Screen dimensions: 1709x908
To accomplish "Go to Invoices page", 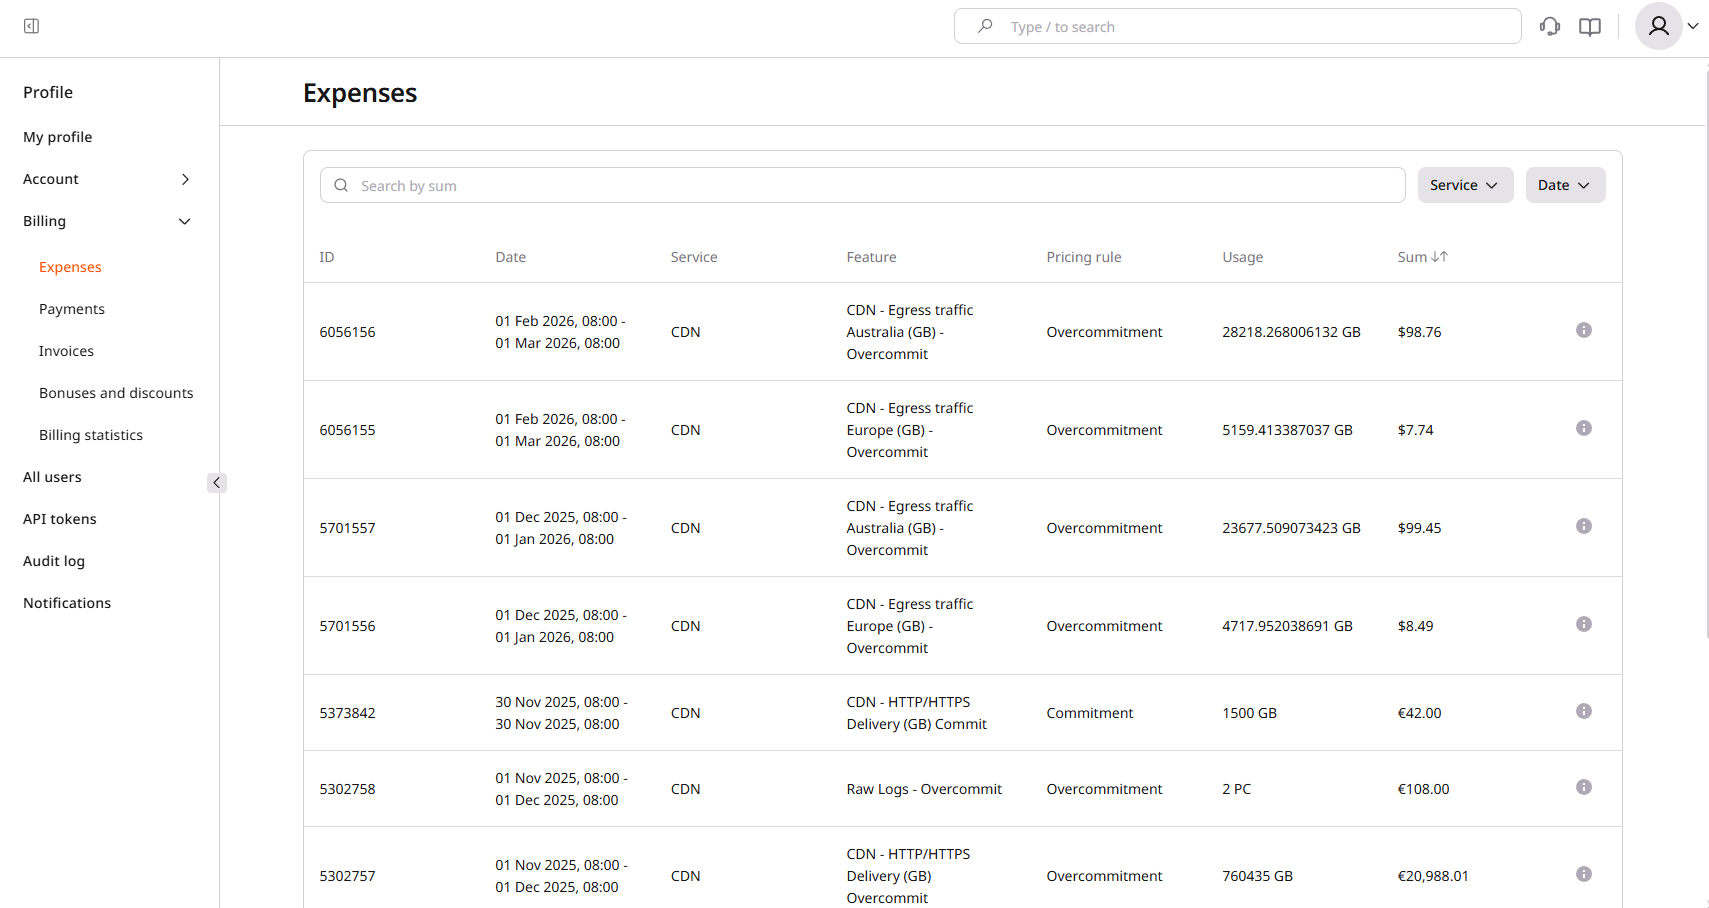I will 66,351.
